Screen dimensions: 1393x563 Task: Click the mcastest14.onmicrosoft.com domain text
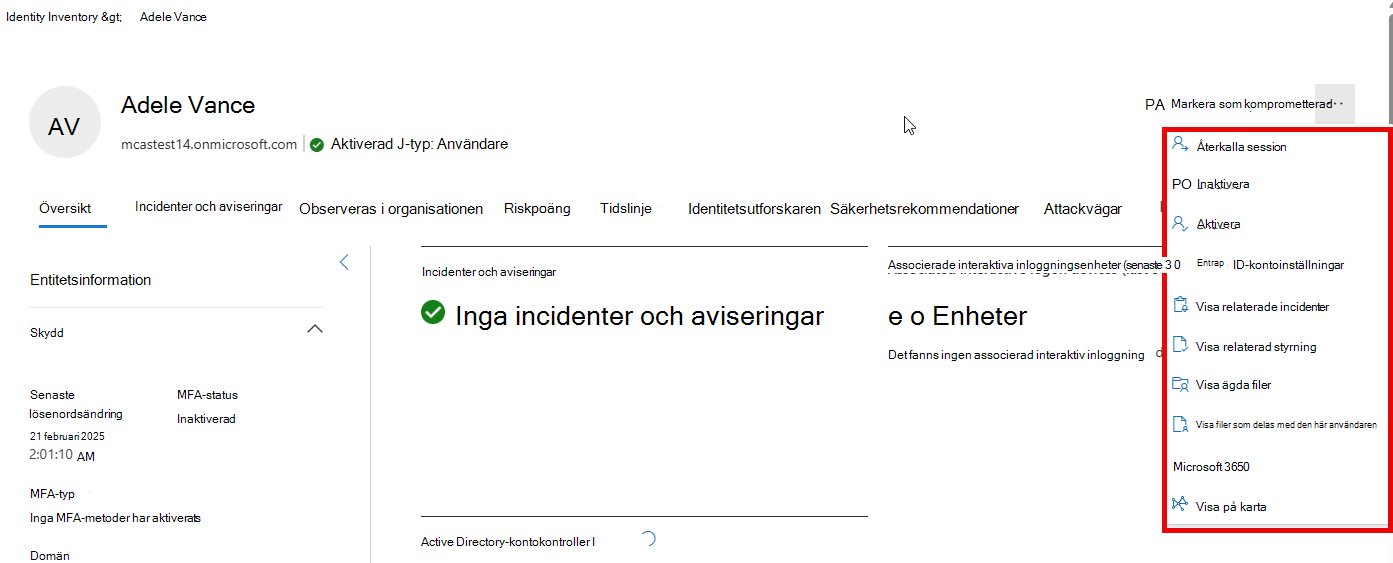[209, 144]
